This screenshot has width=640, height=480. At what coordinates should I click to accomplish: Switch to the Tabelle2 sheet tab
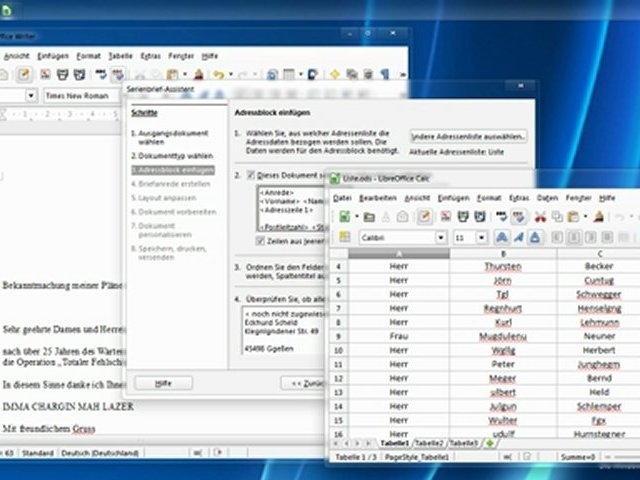pyautogui.click(x=429, y=442)
